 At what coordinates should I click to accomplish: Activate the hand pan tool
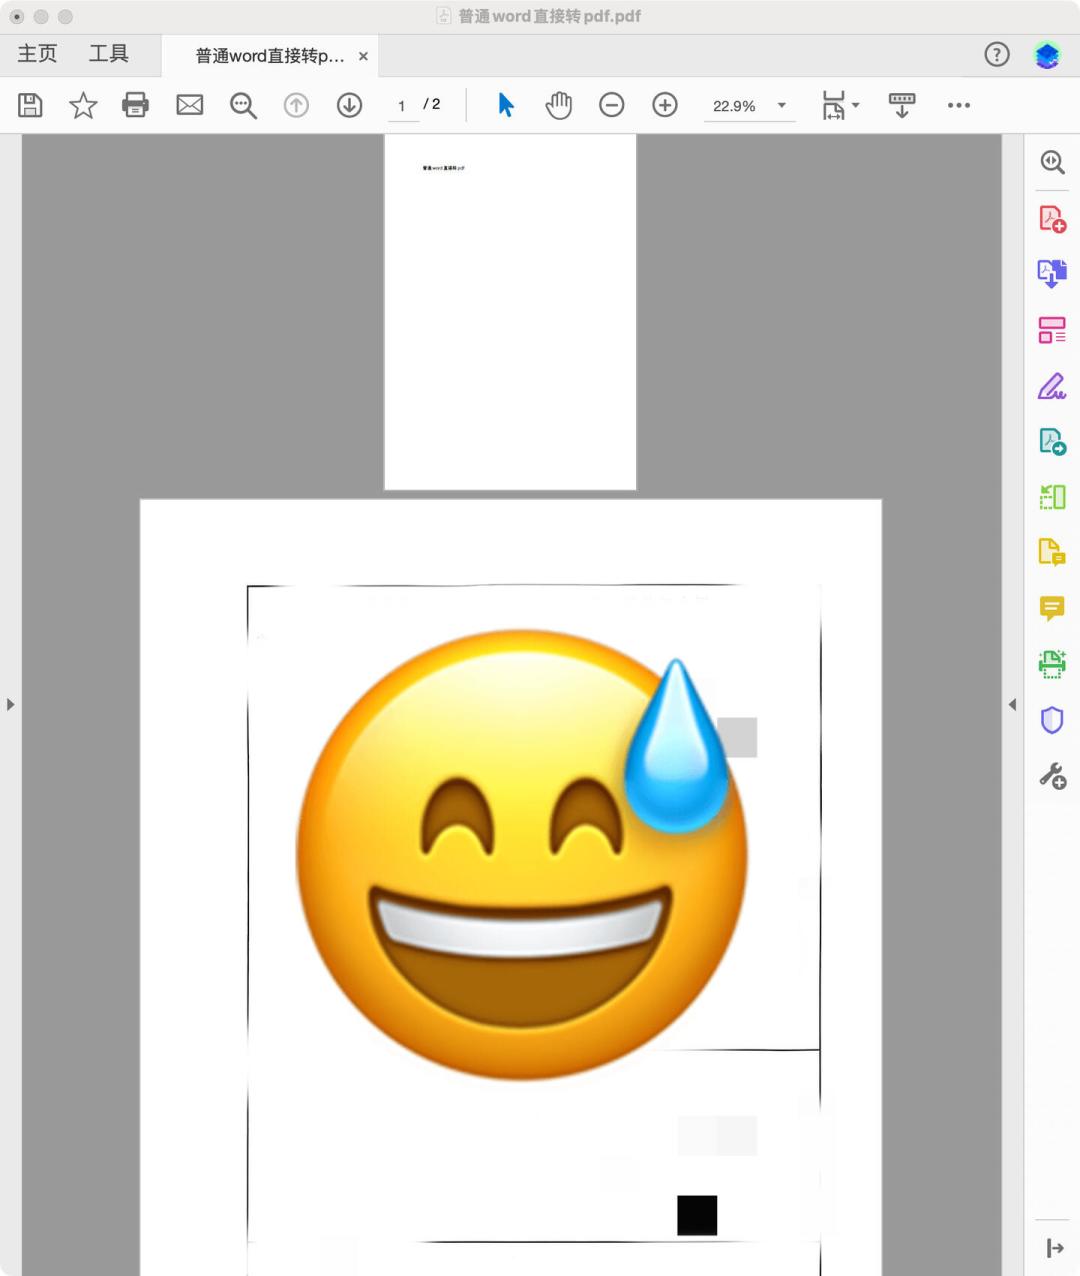559,105
